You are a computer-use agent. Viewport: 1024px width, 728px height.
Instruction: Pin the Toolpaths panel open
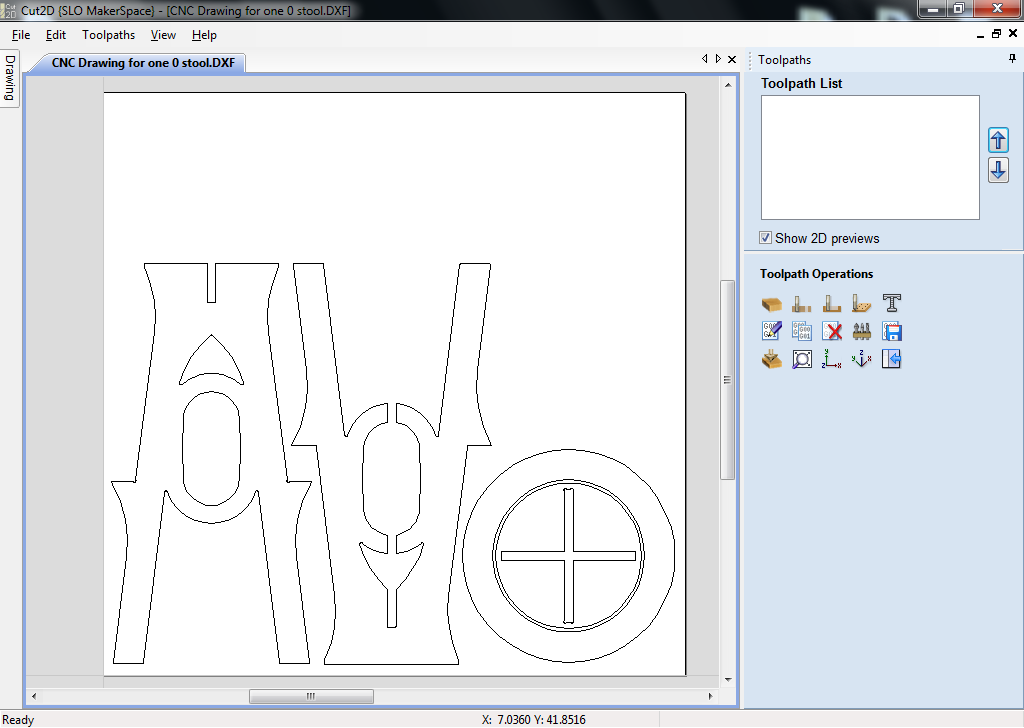coord(1013,59)
